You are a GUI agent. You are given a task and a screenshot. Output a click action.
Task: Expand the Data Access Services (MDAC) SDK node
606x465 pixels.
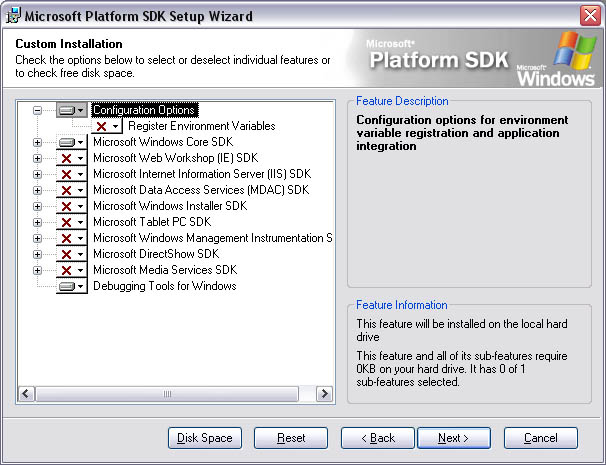[x=37, y=191]
